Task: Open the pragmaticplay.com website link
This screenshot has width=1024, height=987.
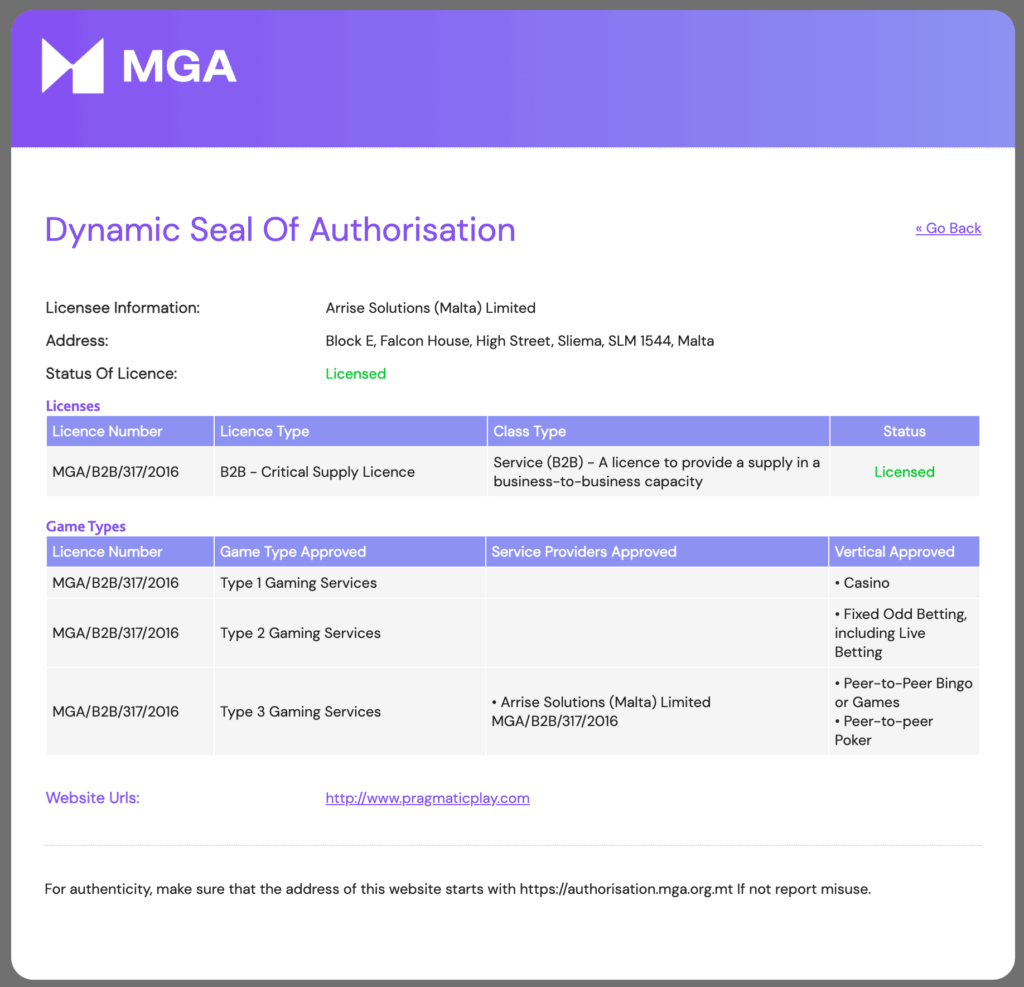Action: tap(427, 798)
